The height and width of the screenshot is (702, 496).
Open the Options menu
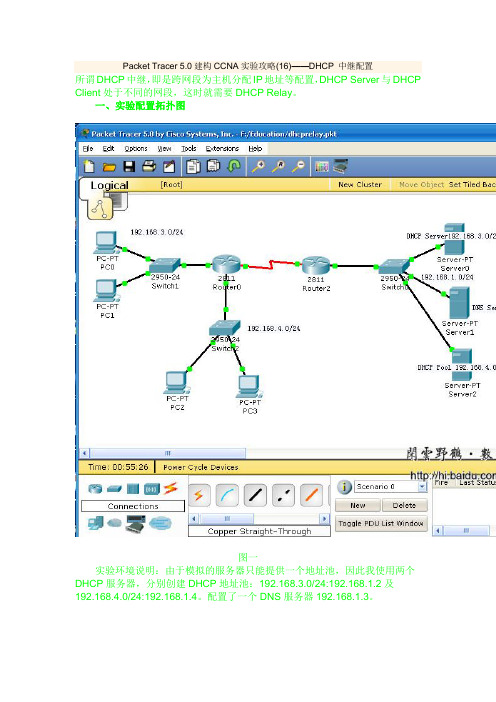(136, 149)
